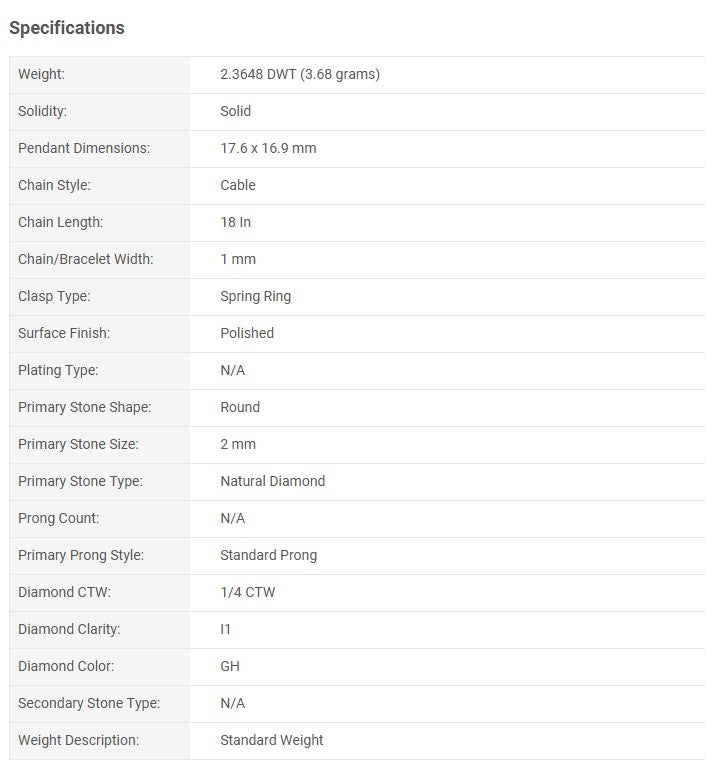This screenshot has width=705, height=772.
Task: Select the Standard Prong value
Action: click(269, 555)
